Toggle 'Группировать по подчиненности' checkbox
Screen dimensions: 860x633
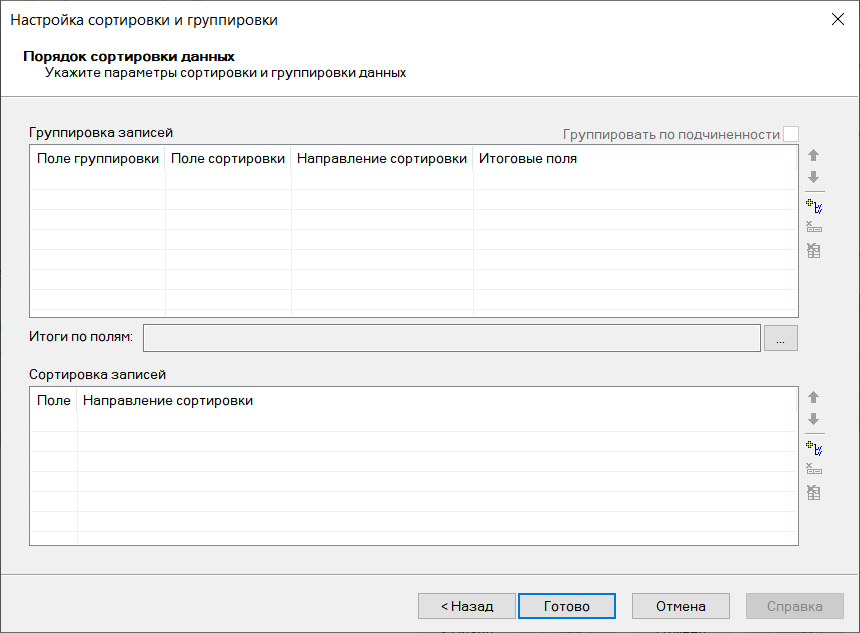[791, 134]
